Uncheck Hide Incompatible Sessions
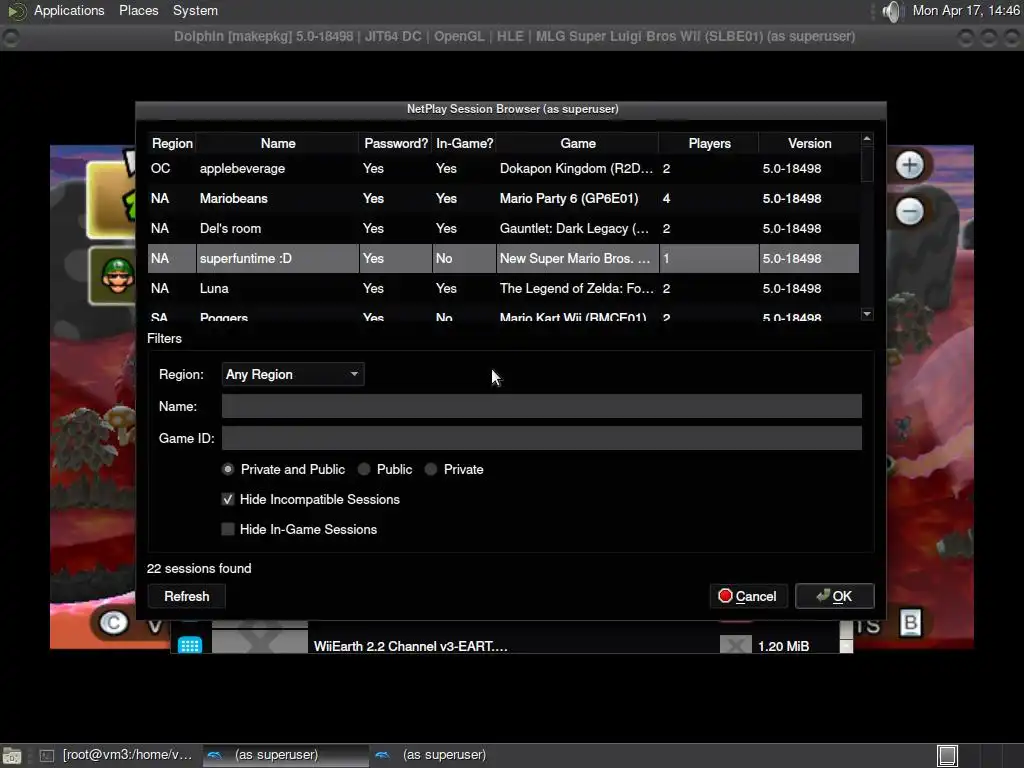The image size is (1024, 768). tap(228, 500)
